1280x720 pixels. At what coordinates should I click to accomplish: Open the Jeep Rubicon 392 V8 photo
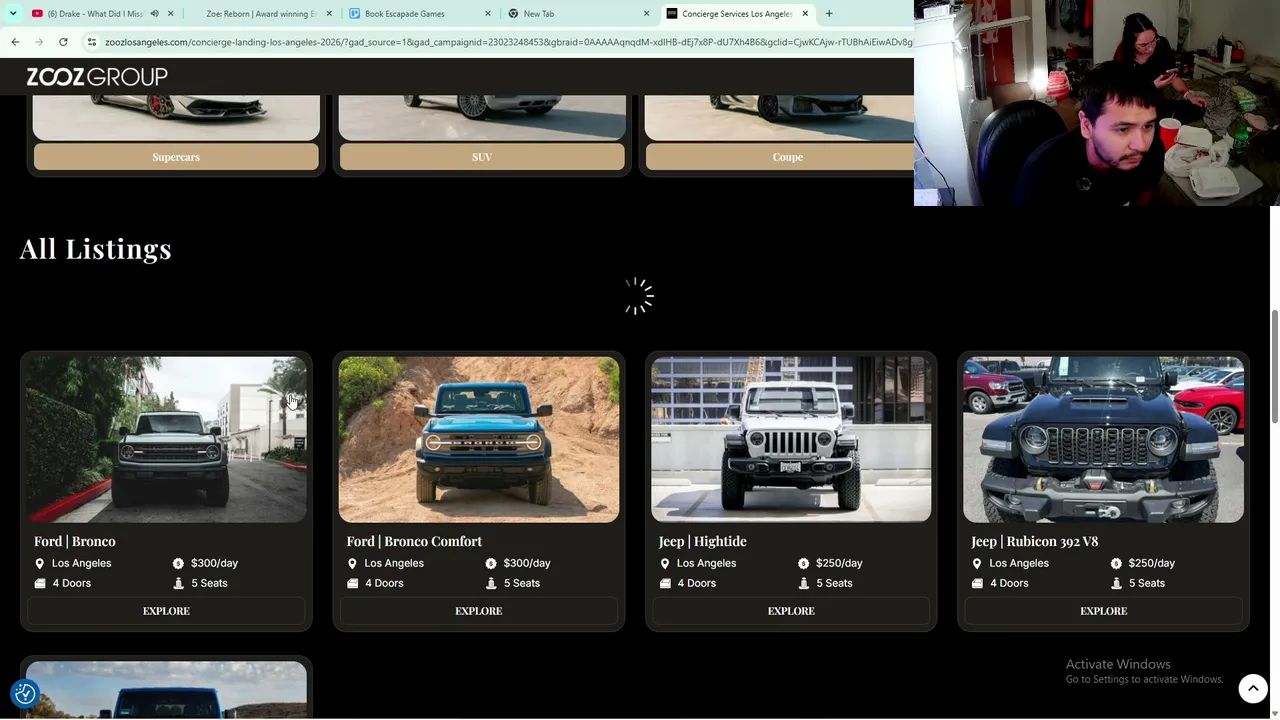[x=1104, y=440]
